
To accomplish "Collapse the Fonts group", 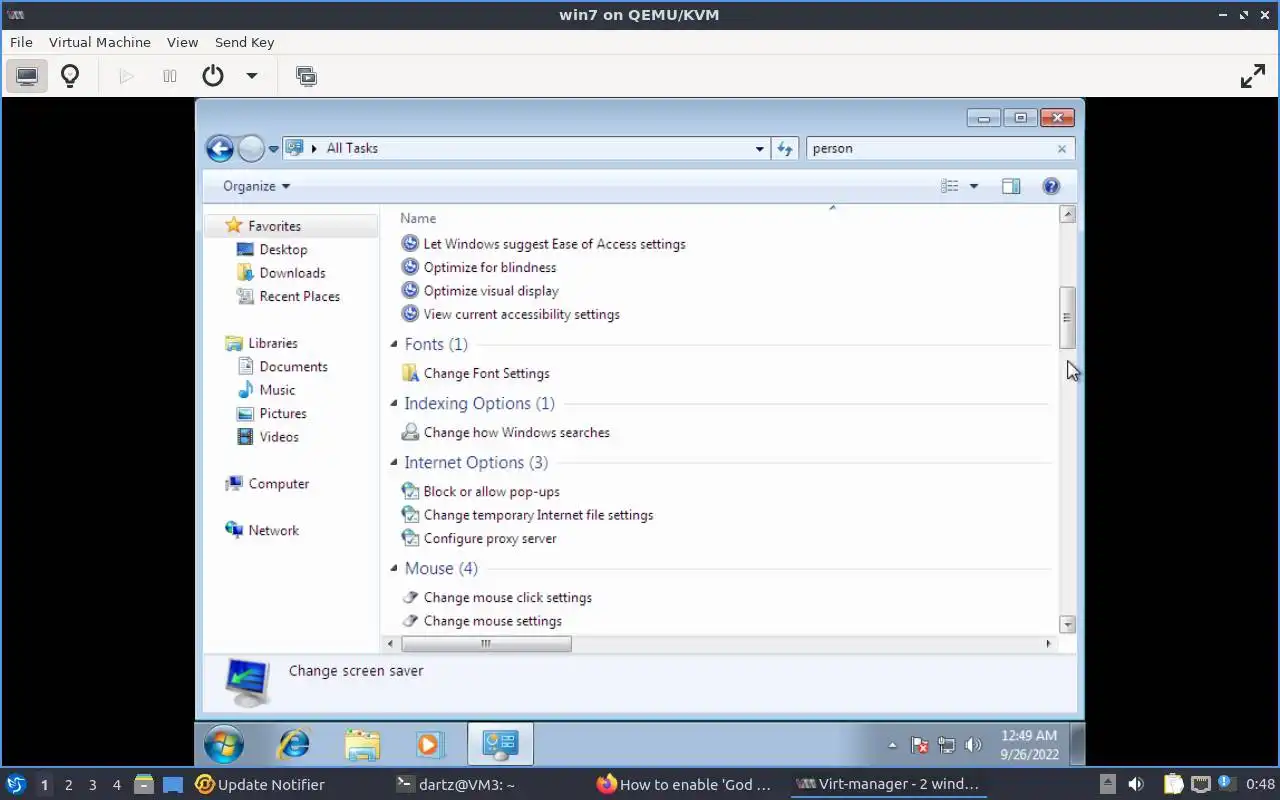I will click(x=394, y=344).
